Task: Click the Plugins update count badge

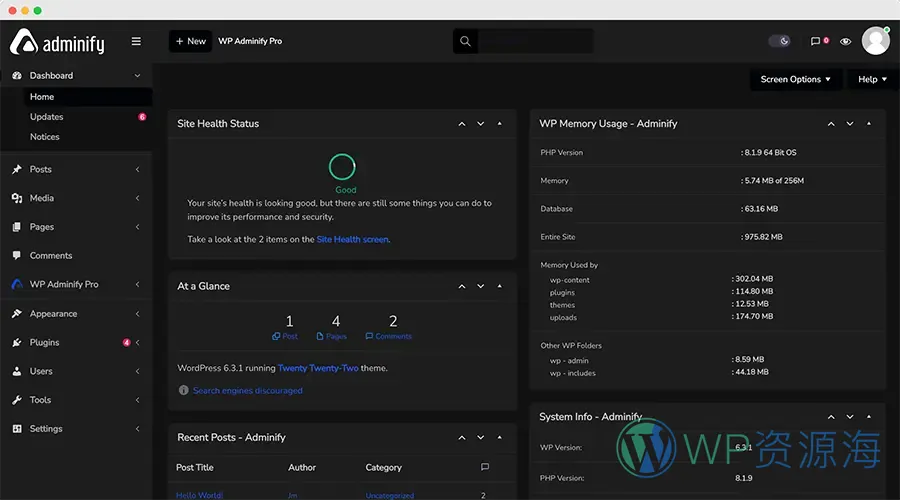Action: [x=126, y=342]
